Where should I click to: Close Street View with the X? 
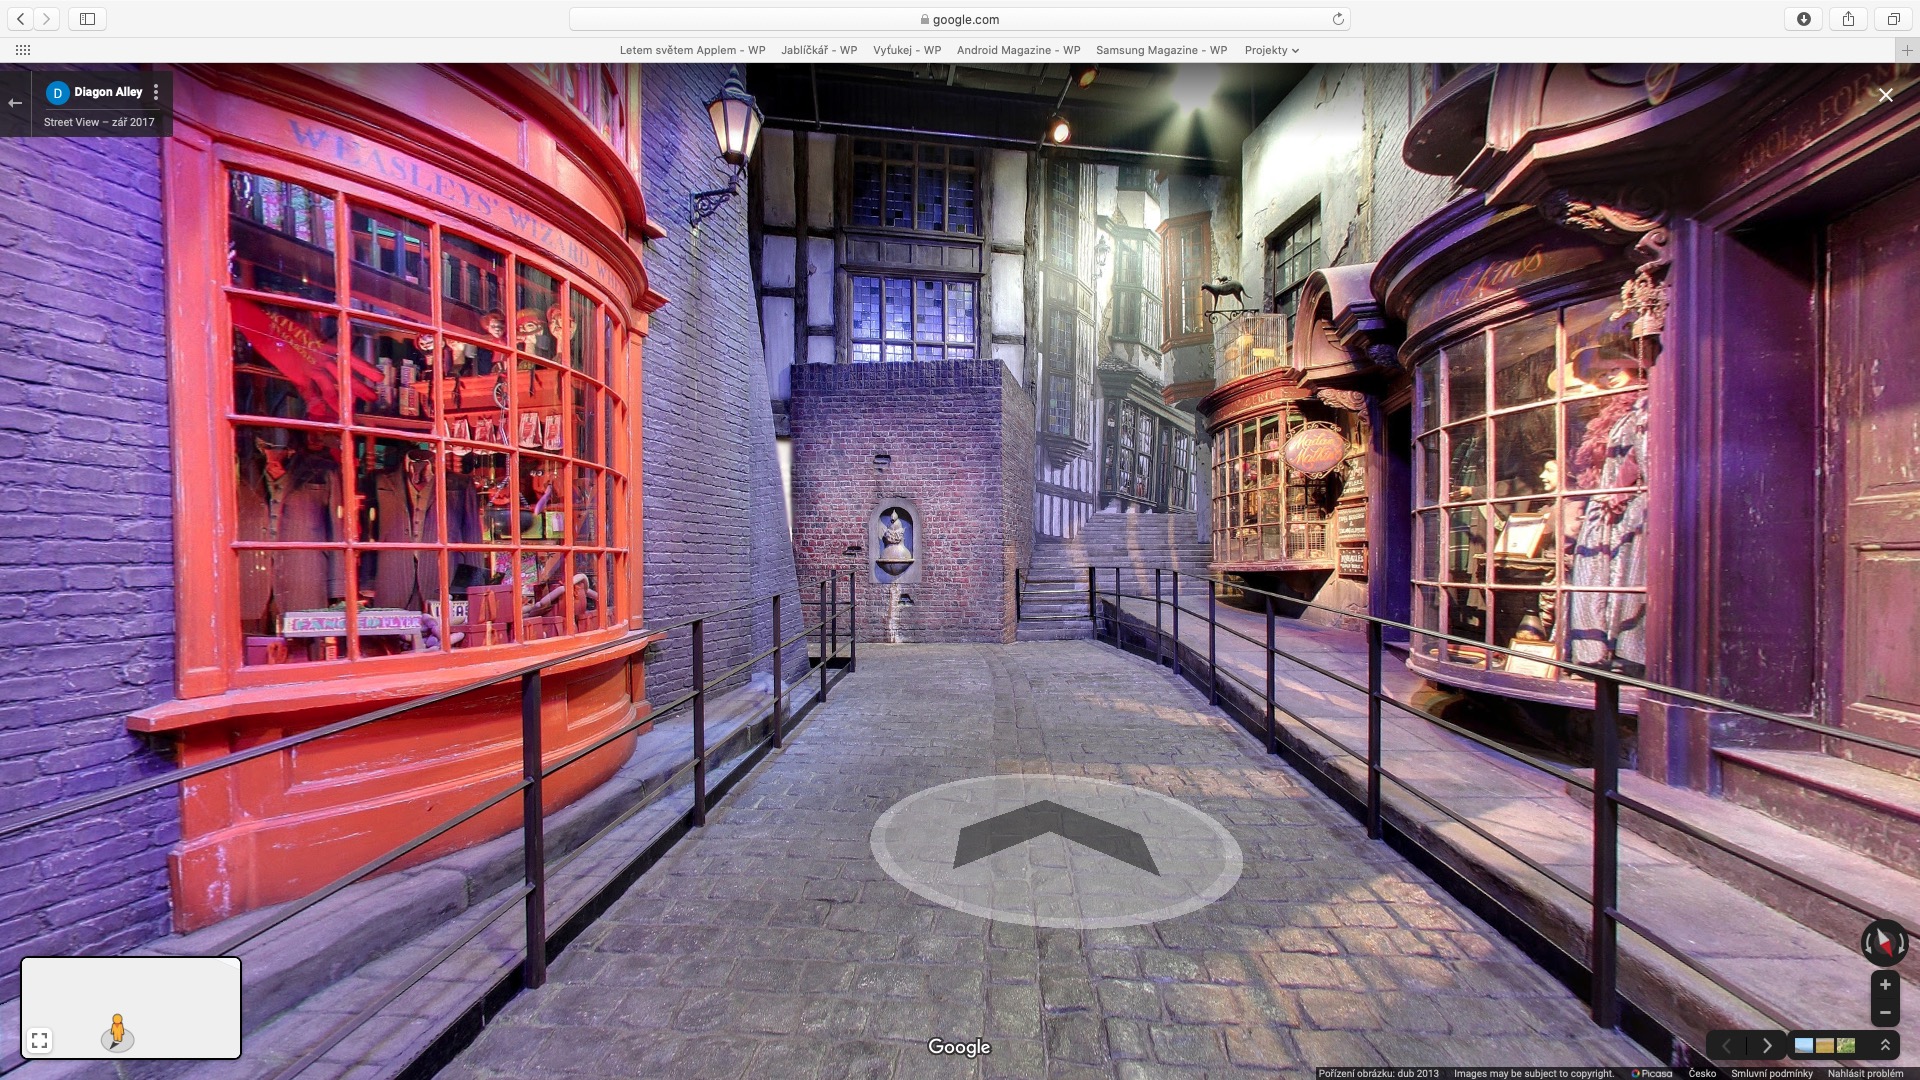1885,95
